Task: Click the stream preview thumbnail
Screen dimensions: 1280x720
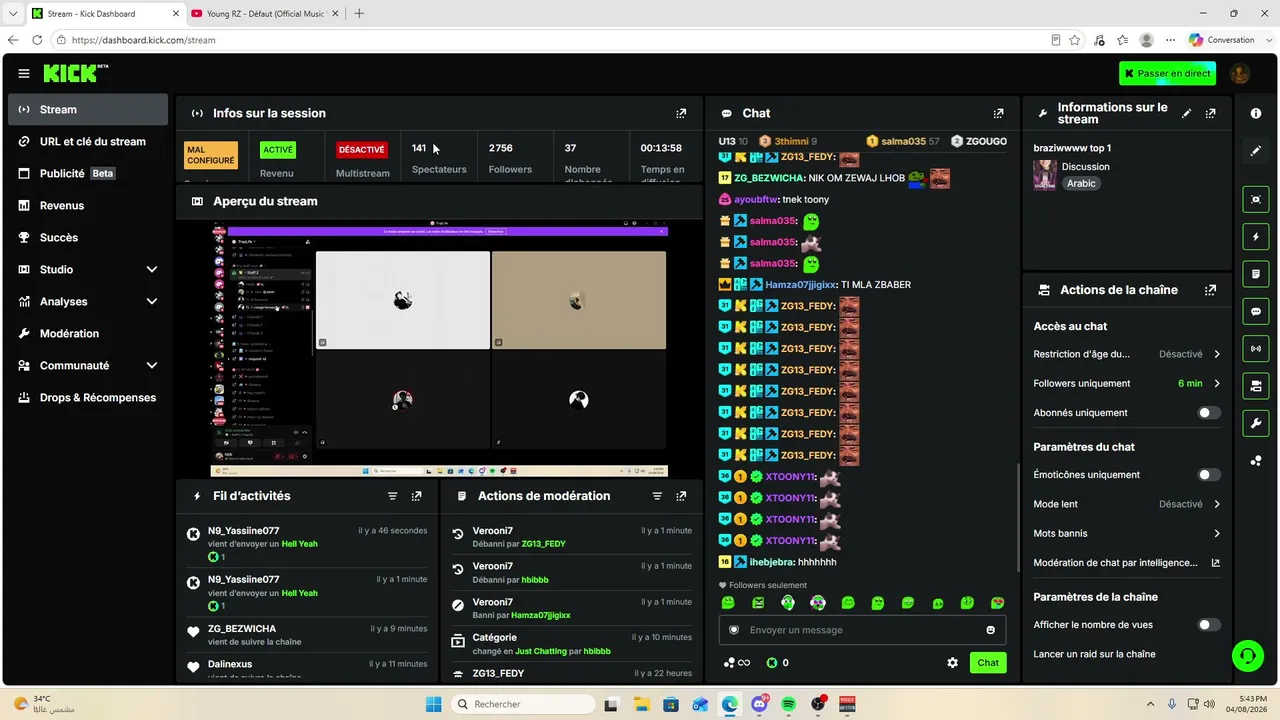Action: [x=439, y=350]
